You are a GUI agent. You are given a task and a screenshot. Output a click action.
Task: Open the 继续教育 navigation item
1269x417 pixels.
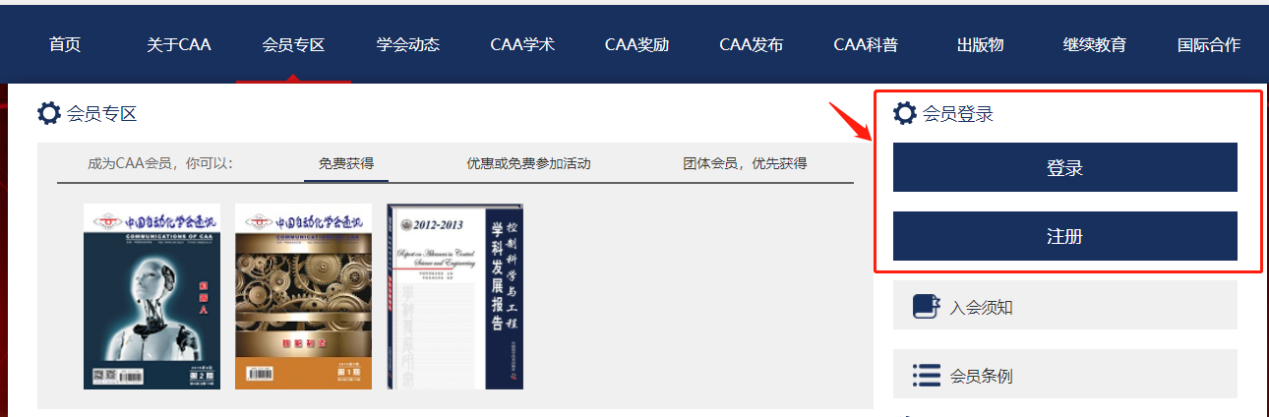[x=1094, y=45]
